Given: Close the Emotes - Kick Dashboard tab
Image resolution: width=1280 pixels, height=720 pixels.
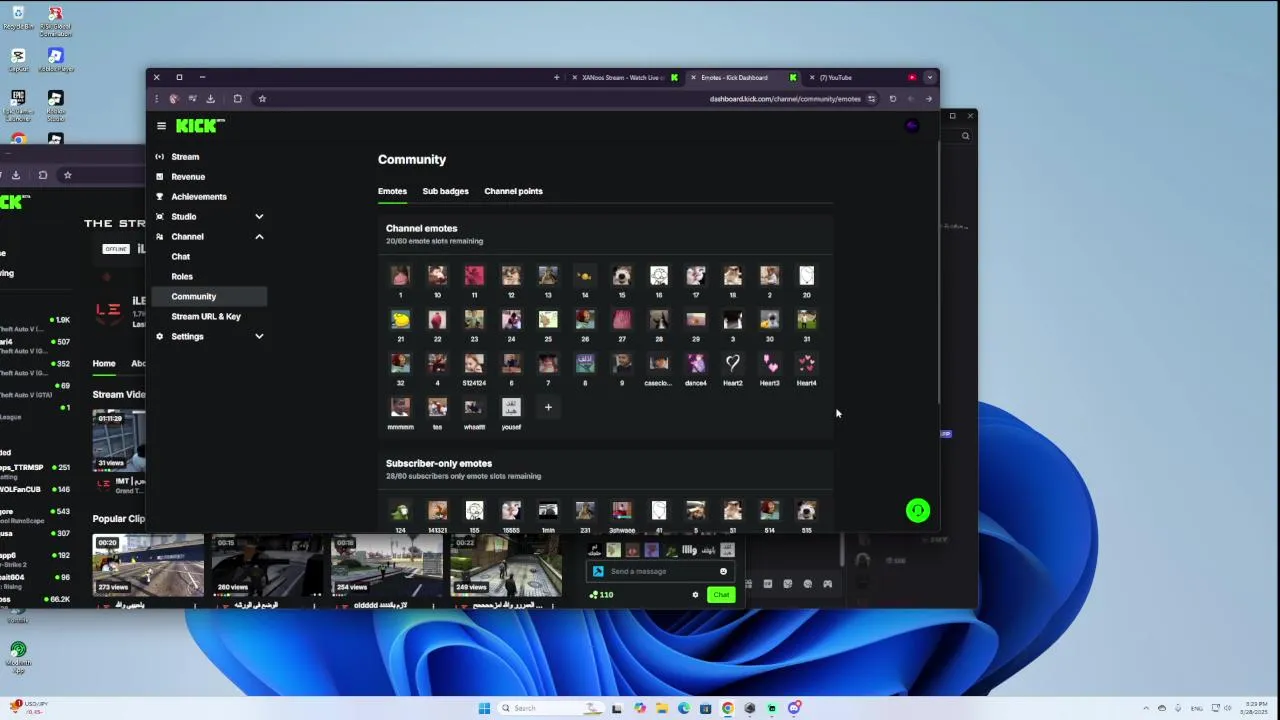Looking at the screenshot, I should [693, 77].
